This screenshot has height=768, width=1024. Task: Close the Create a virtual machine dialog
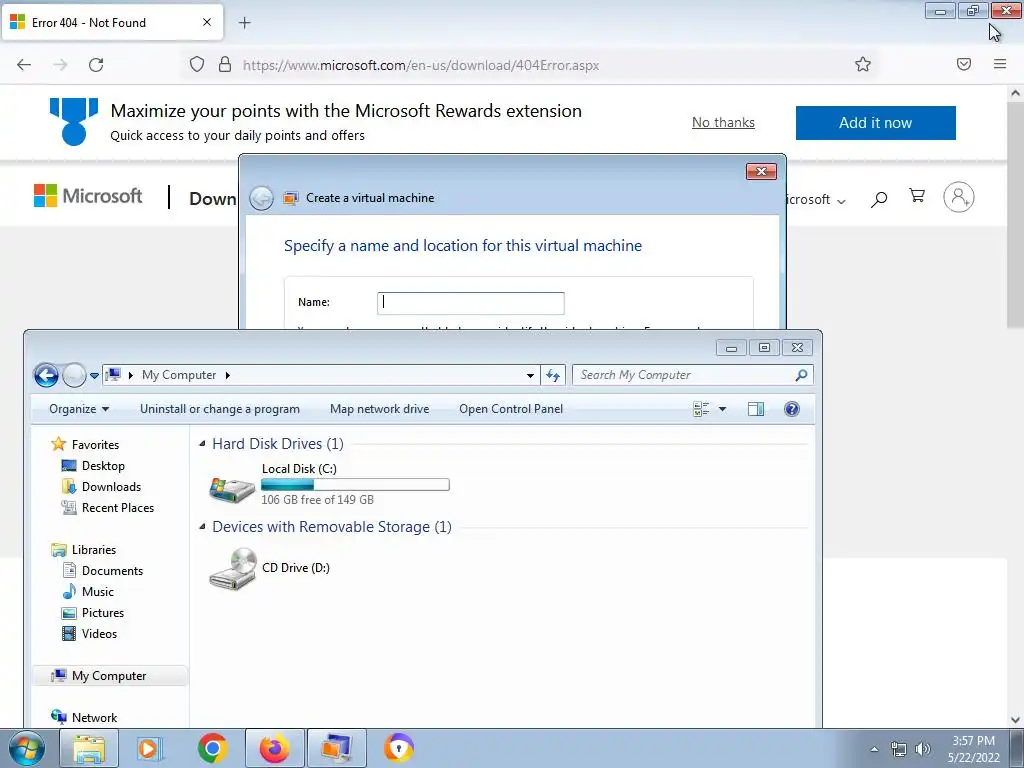(761, 172)
